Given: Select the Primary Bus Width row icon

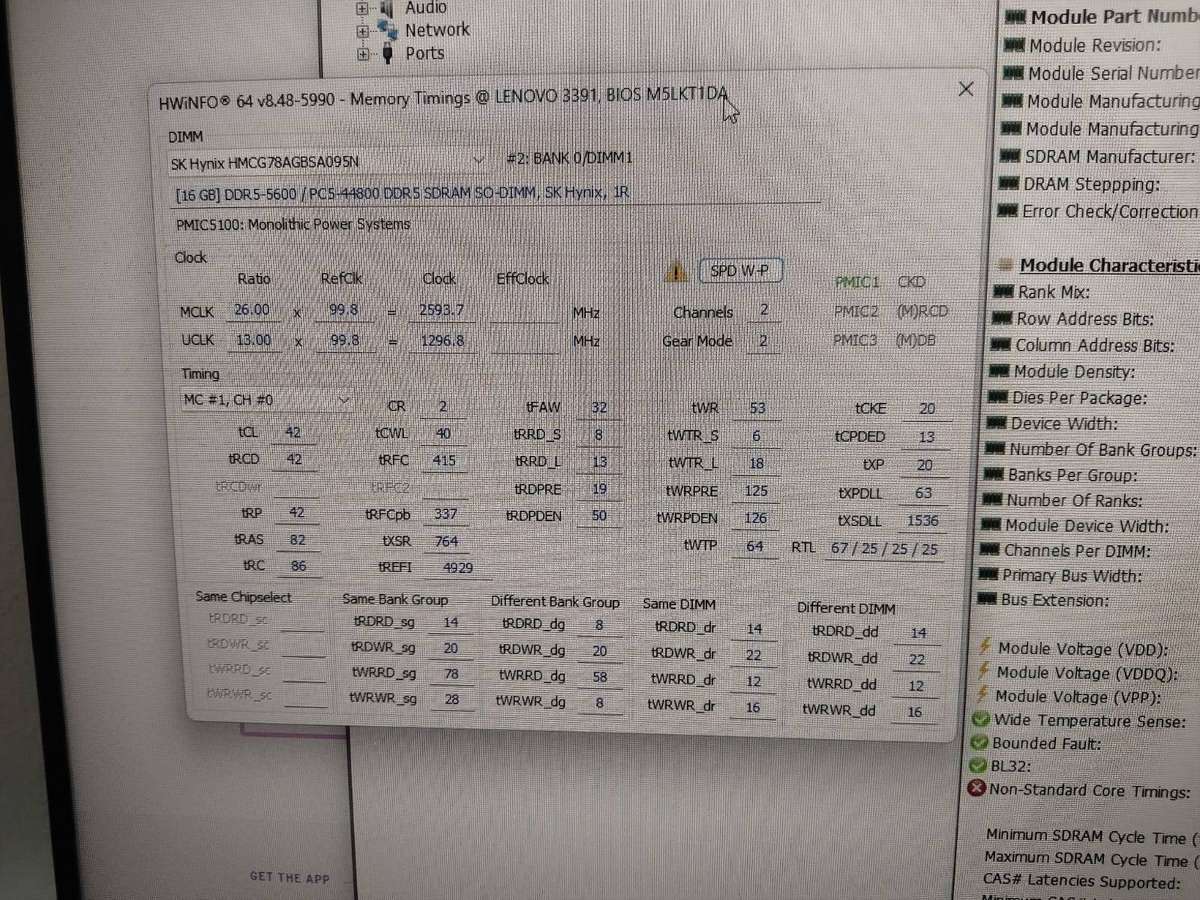Looking at the screenshot, I should point(989,575).
